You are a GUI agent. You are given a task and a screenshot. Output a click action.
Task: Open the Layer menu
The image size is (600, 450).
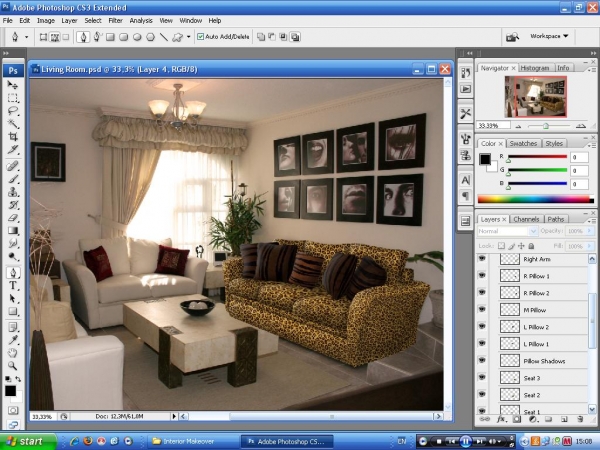click(x=69, y=21)
